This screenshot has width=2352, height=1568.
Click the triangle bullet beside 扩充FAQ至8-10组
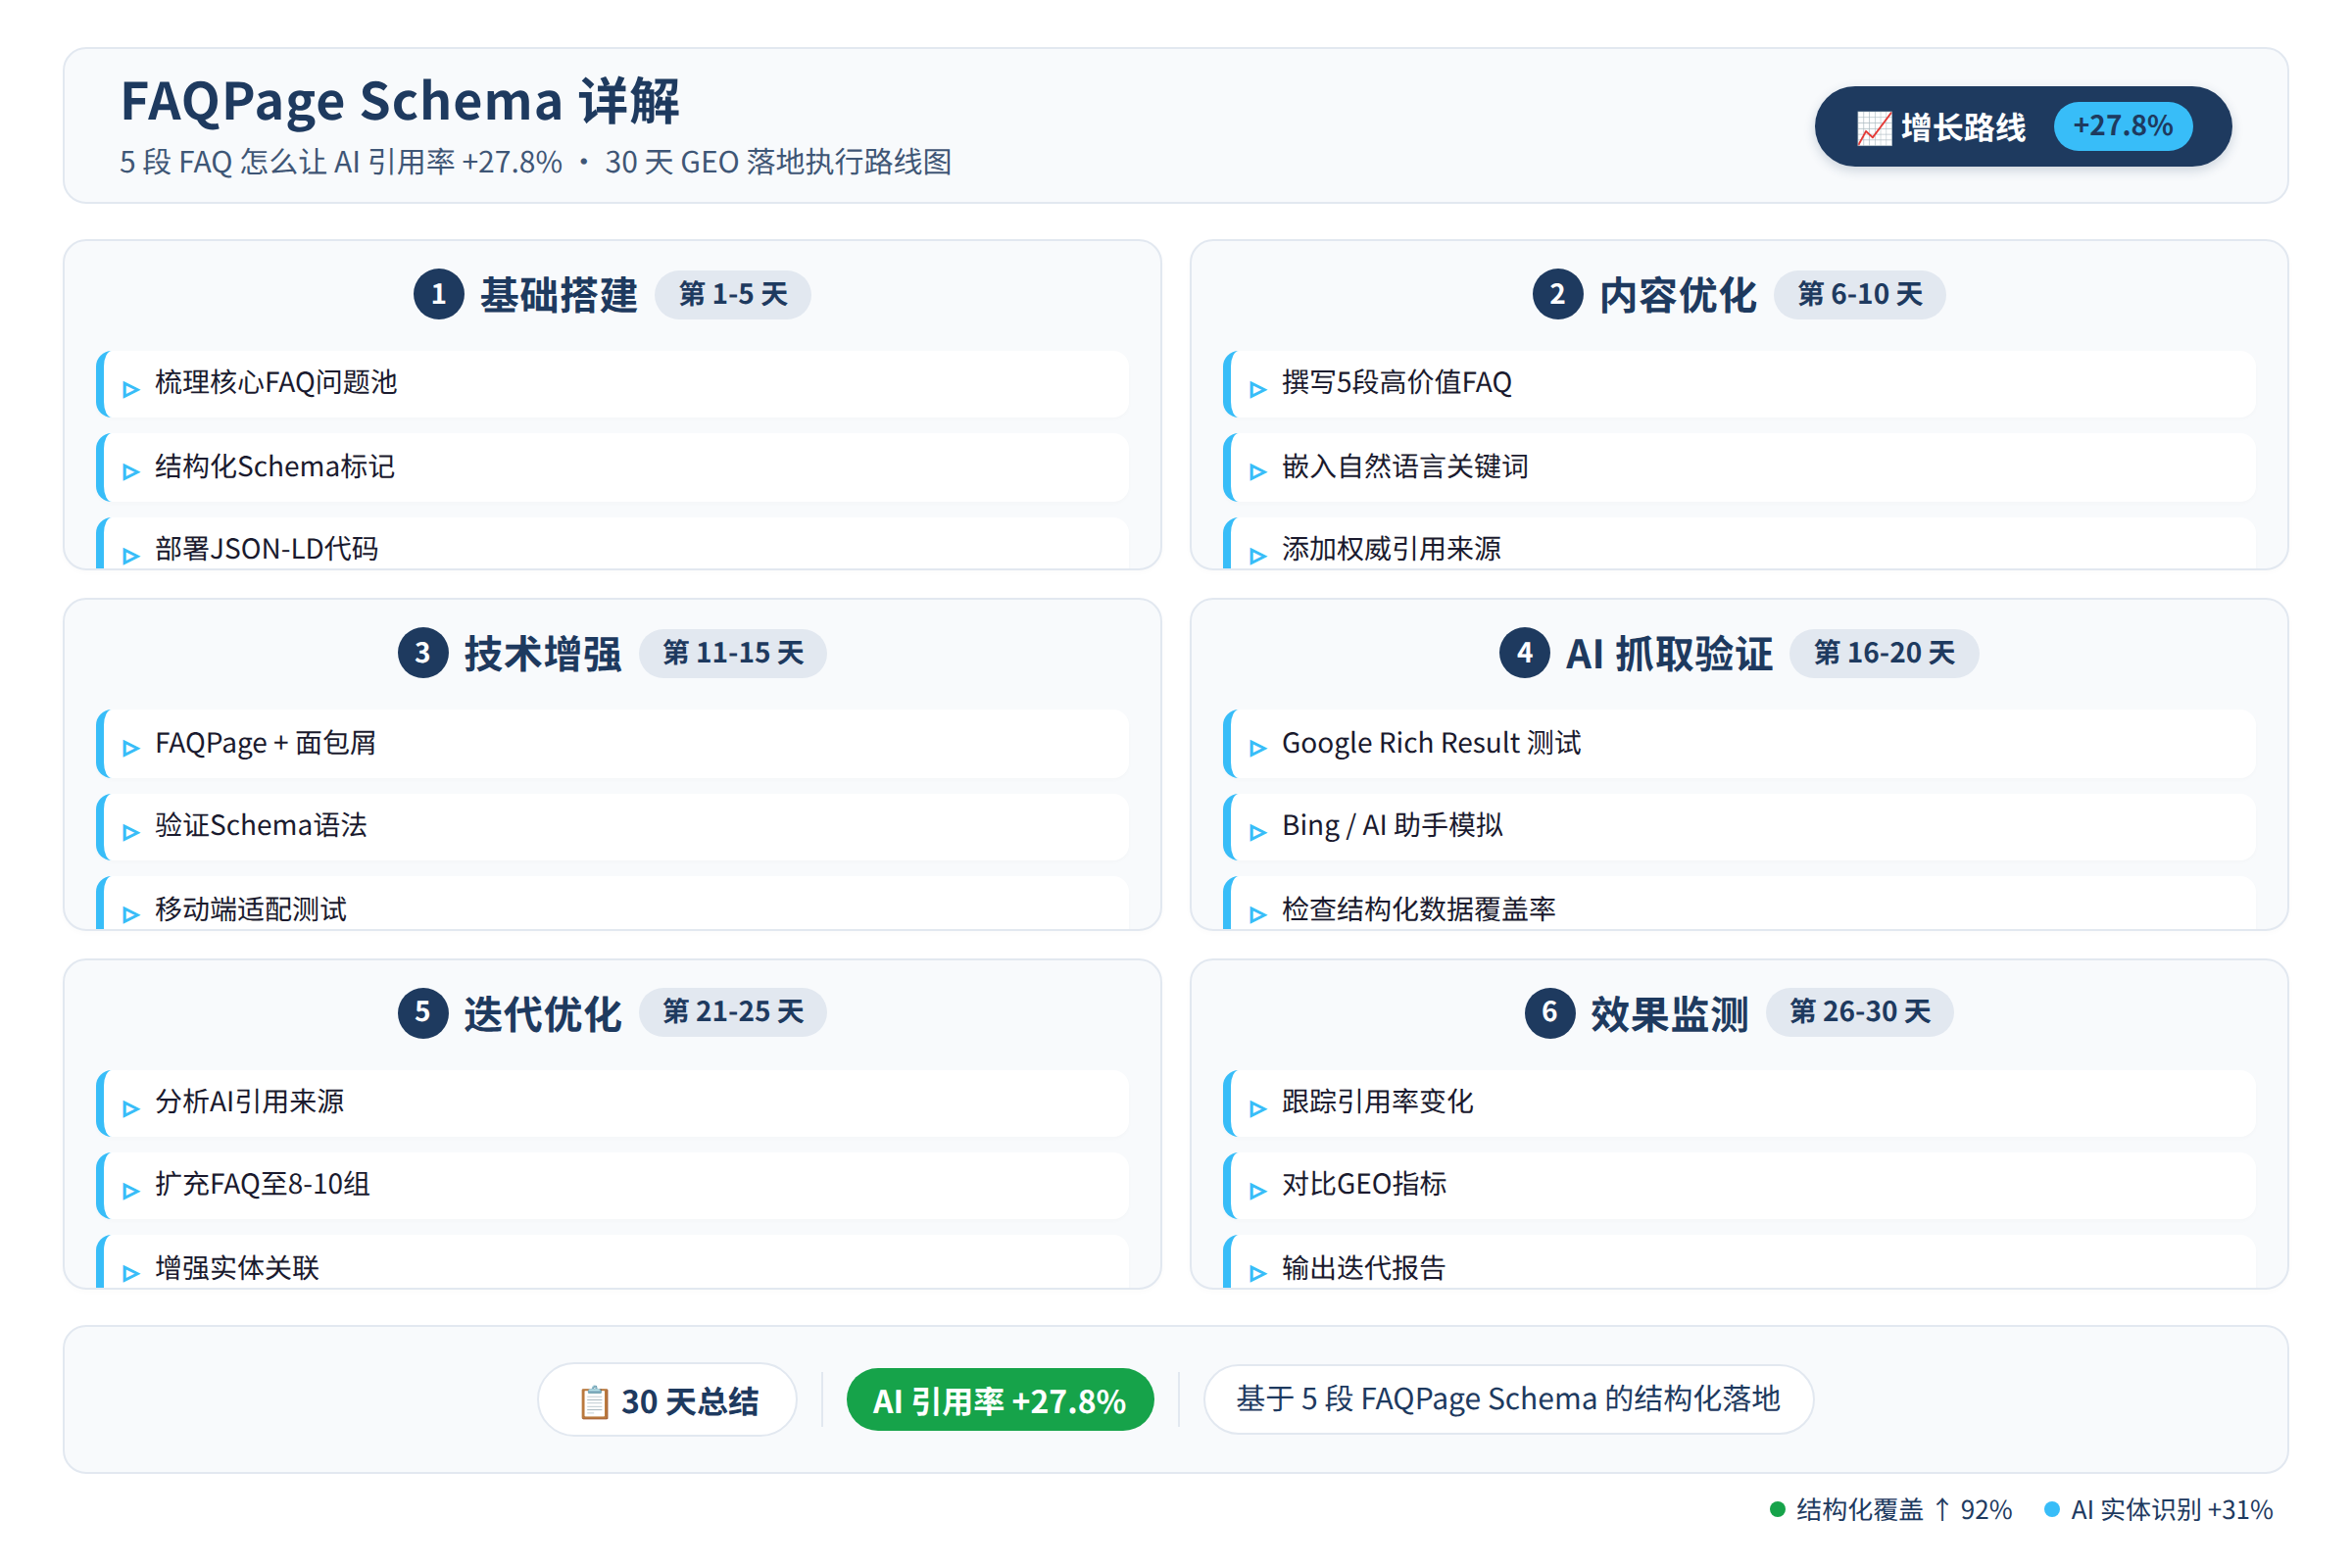(x=131, y=1191)
